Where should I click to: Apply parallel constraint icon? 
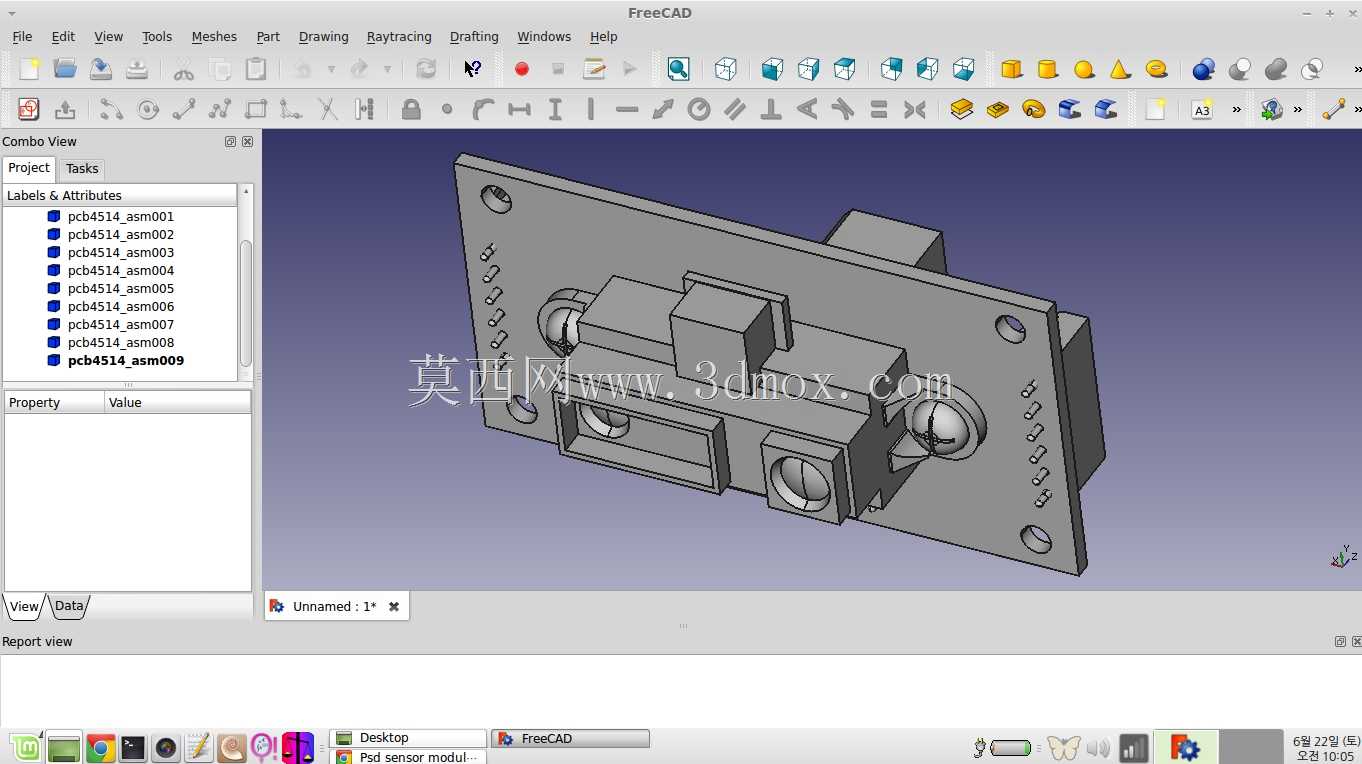(735, 109)
